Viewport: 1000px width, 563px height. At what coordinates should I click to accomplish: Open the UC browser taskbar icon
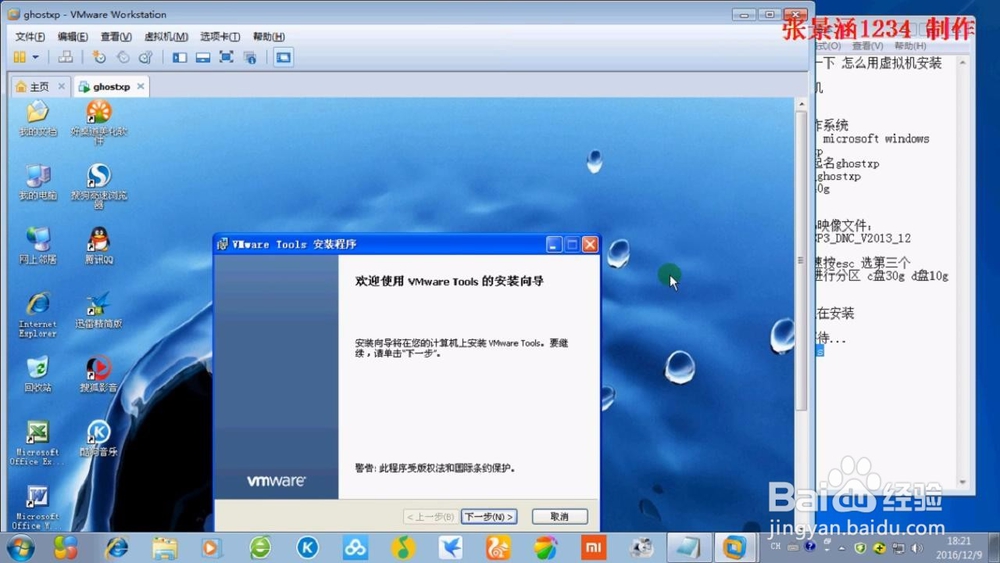498,548
